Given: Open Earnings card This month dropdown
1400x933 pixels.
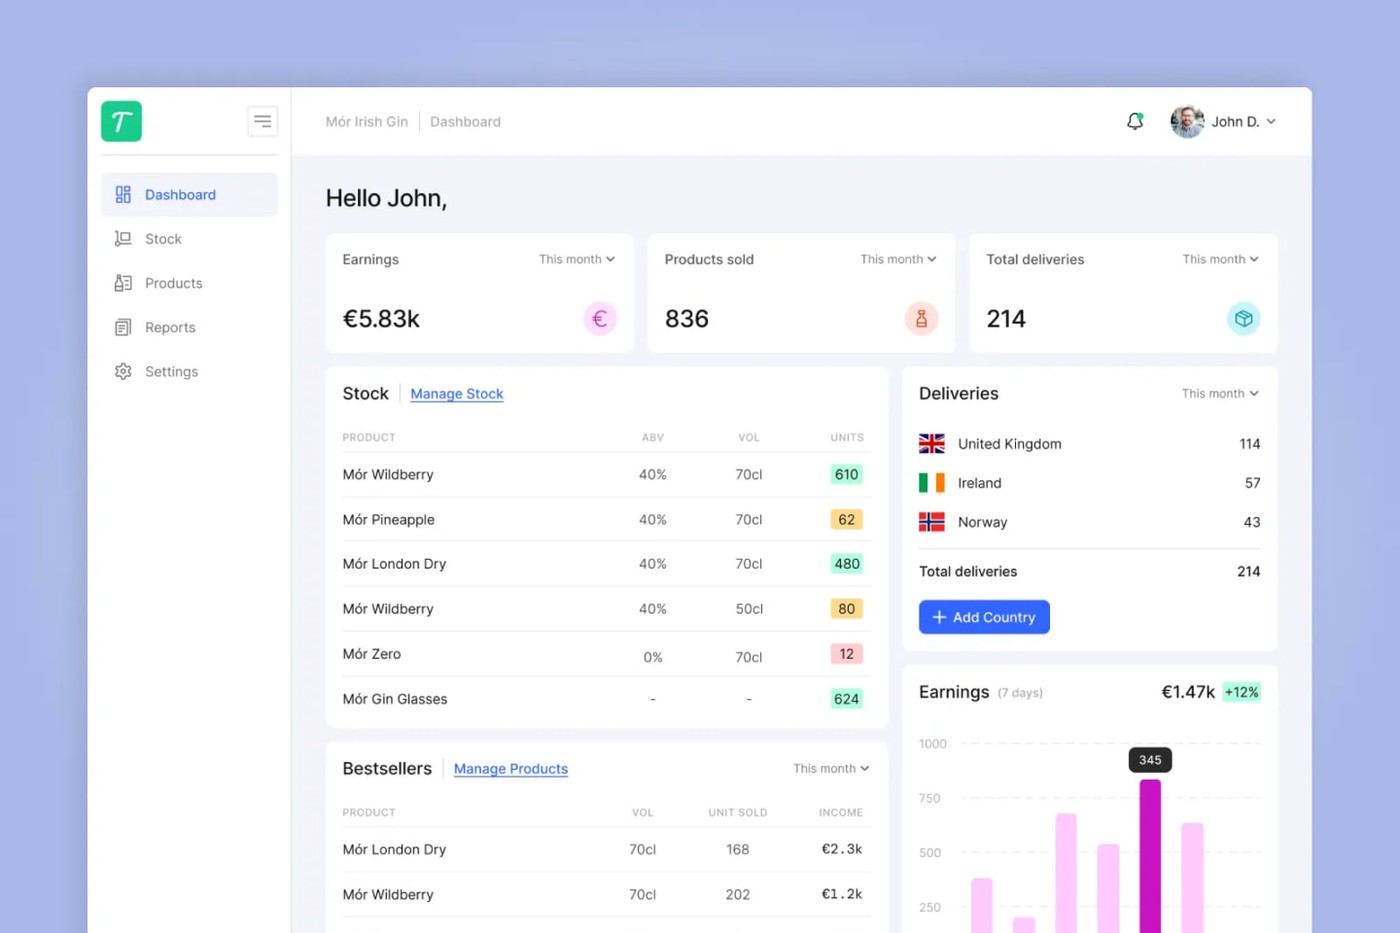Looking at the screenshot, I should [x=577, y=259].
